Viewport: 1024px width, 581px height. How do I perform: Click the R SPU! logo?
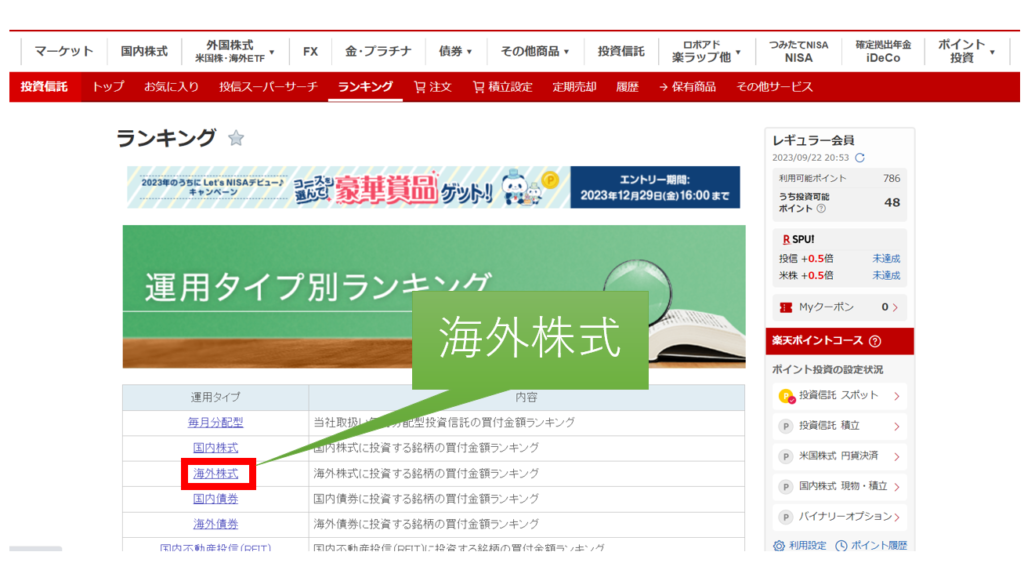click(x=798, y=240)
